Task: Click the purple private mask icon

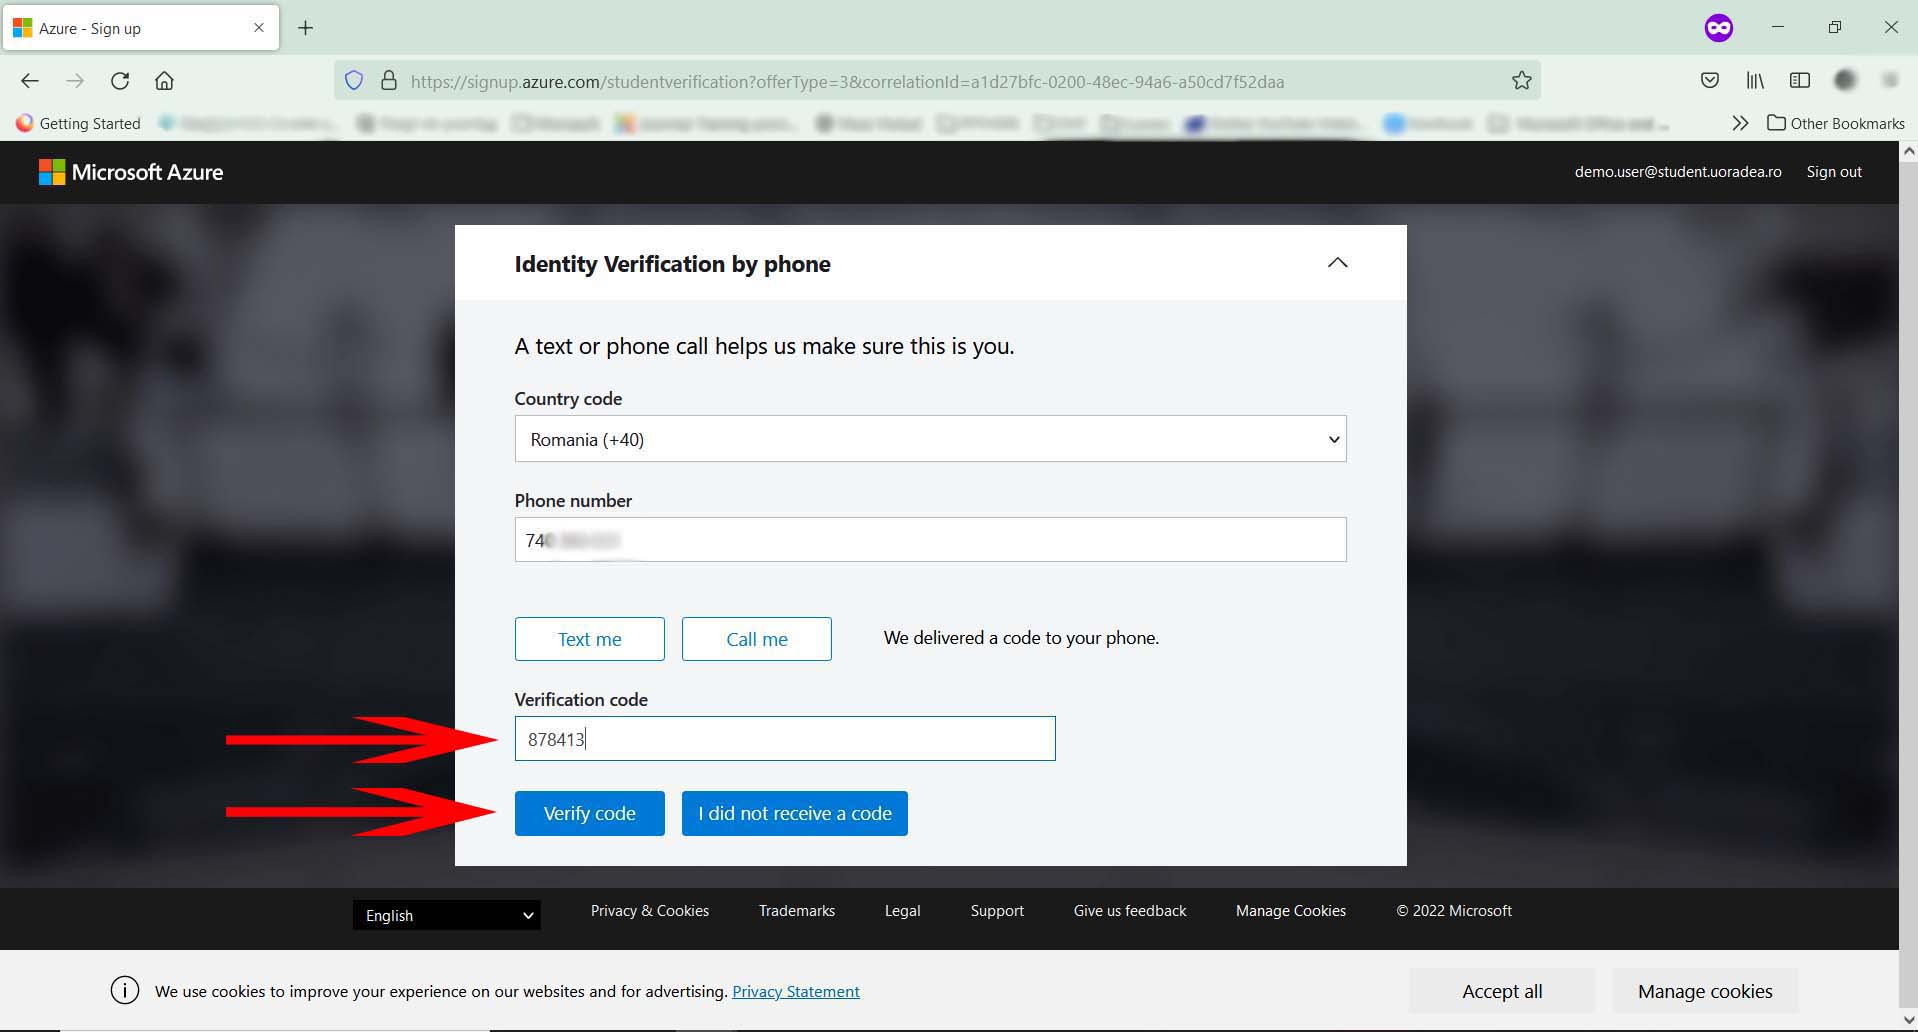Action: coord(1718,28)
